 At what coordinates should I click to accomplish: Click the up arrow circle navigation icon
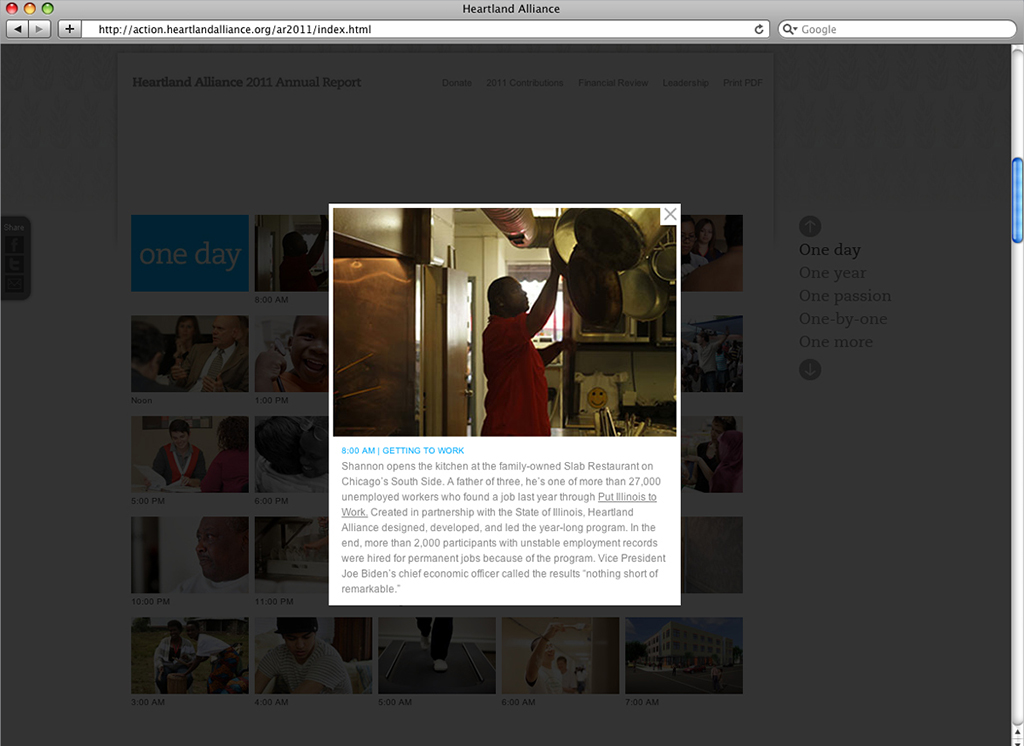pos(810,226)
